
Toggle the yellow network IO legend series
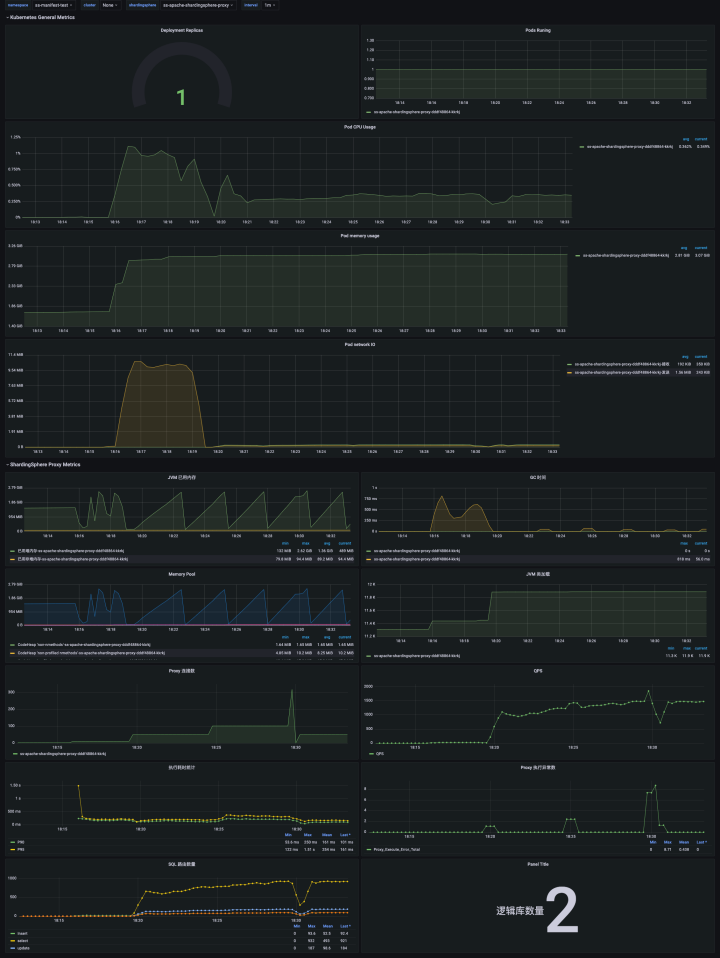(x=622, y=372)
